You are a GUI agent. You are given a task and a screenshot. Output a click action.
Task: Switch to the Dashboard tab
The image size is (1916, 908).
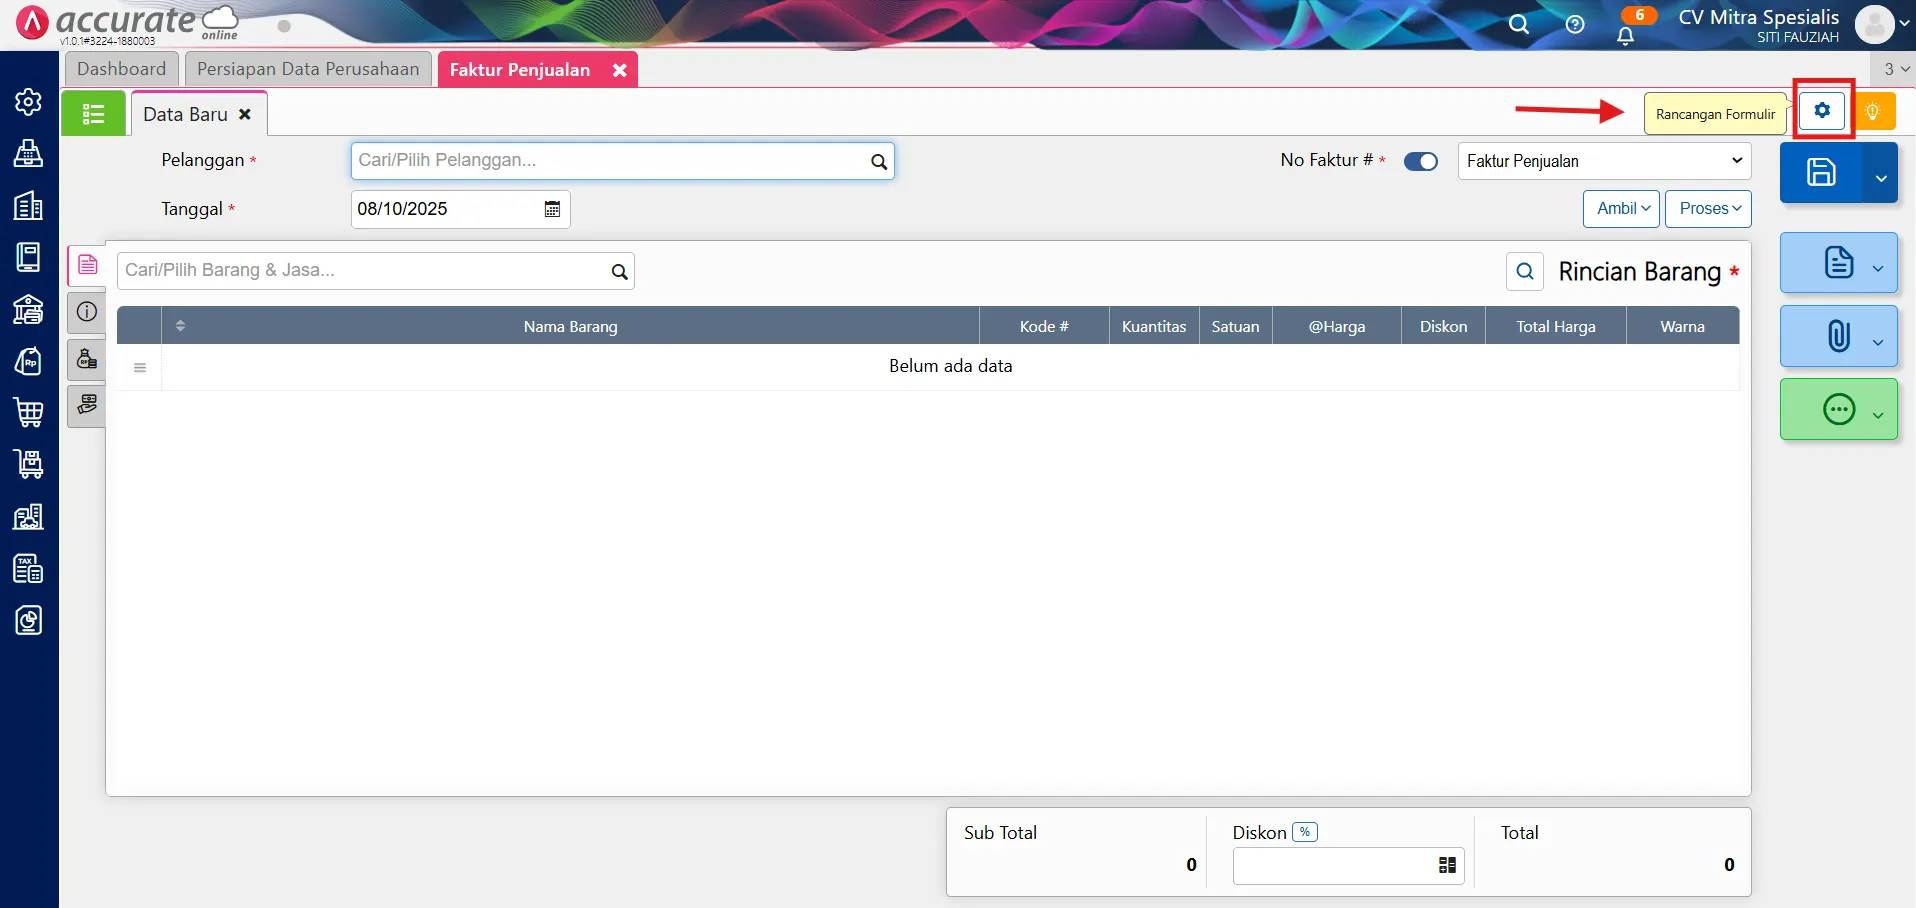(x=121, y=69)
